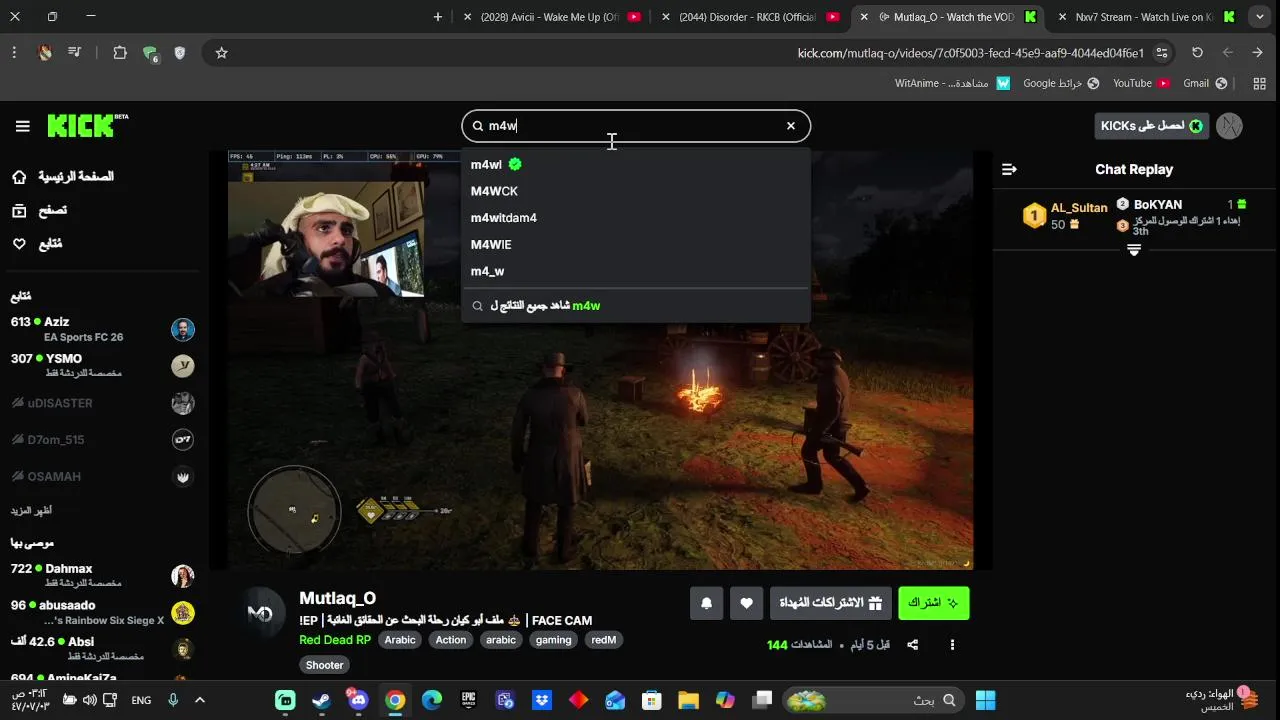Choose M4WCK from the search suggestions
This screenshot has height=720, width=1280.
coord(636,191)
